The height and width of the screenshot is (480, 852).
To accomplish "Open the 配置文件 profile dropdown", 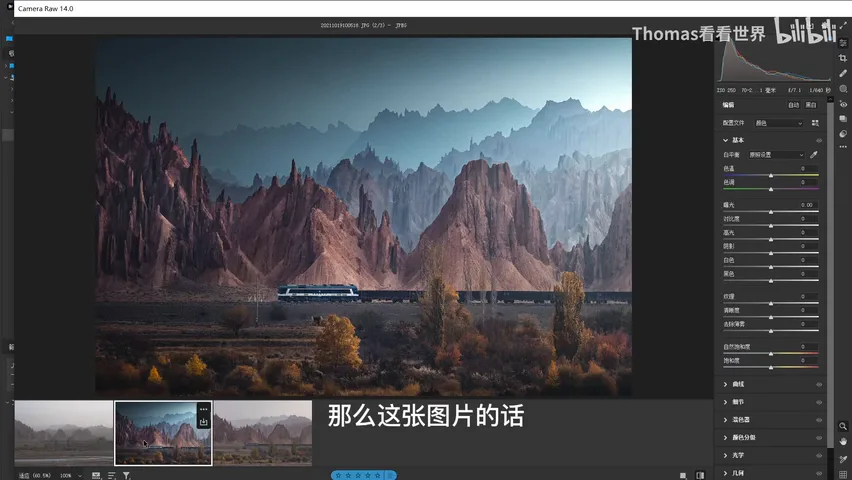I will tap(778, 123).
